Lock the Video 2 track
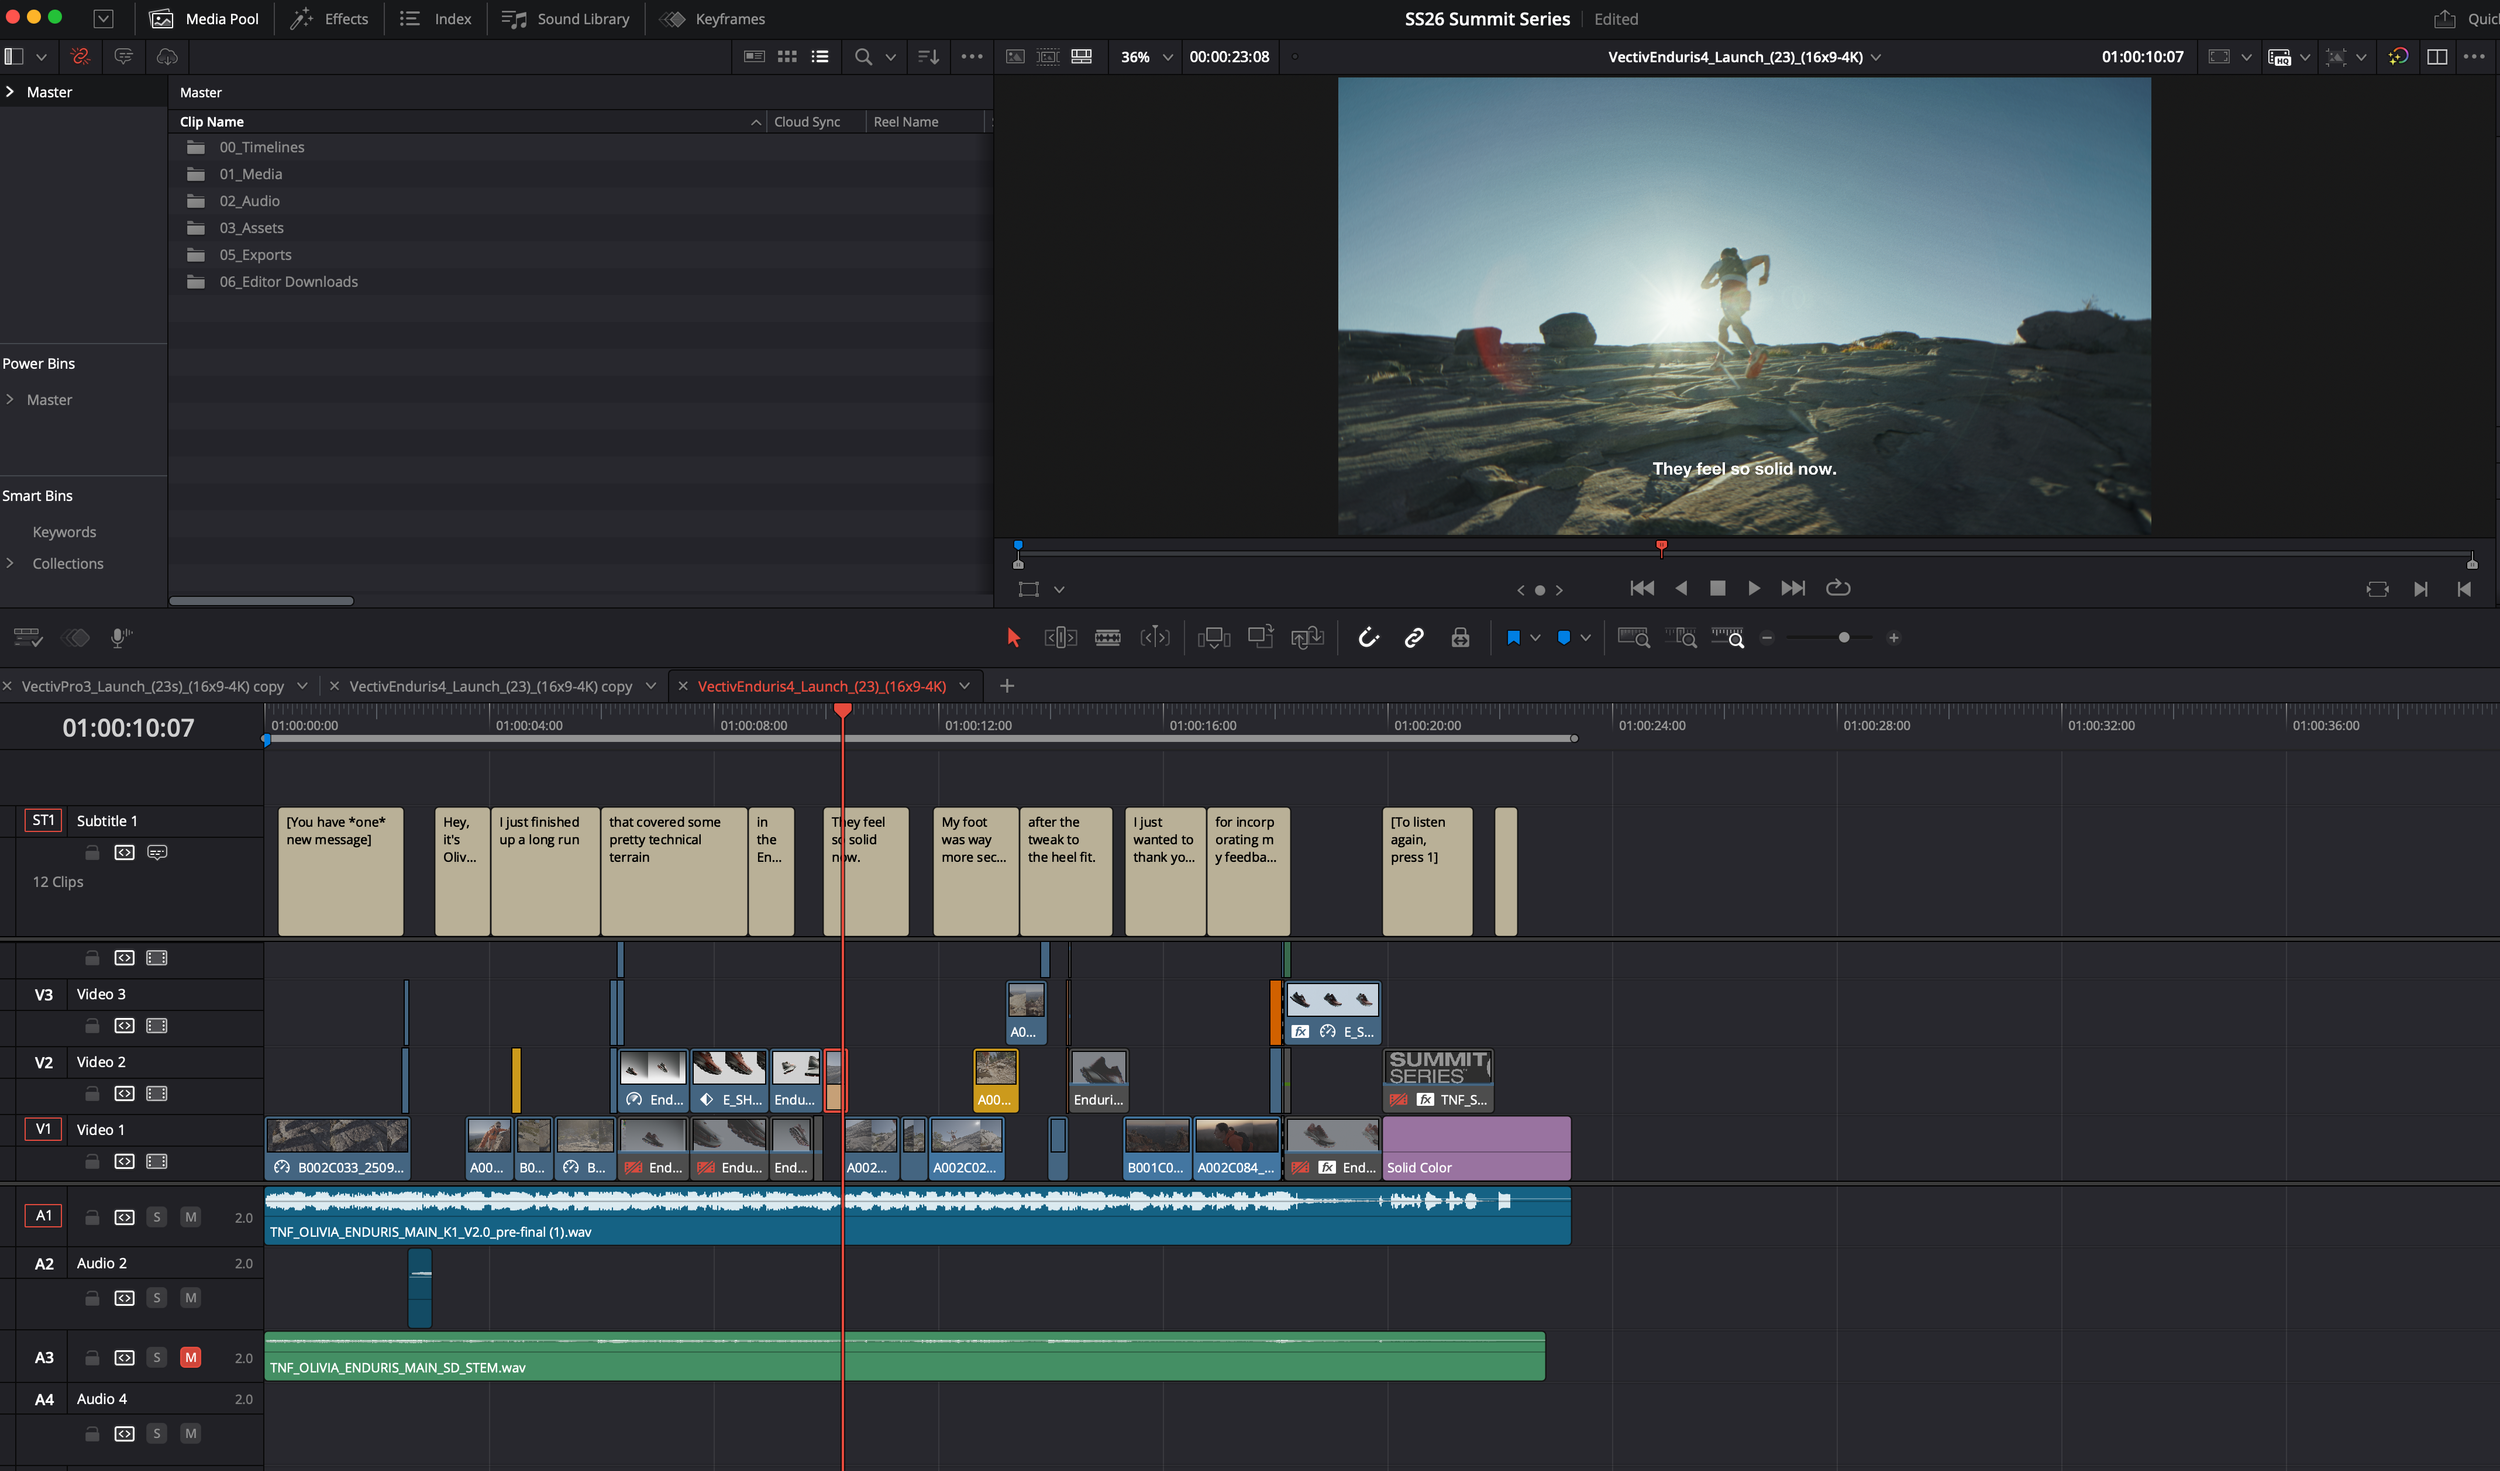The height and width of the screenshot is (1471, 2500). click(x=92, y=1093)
